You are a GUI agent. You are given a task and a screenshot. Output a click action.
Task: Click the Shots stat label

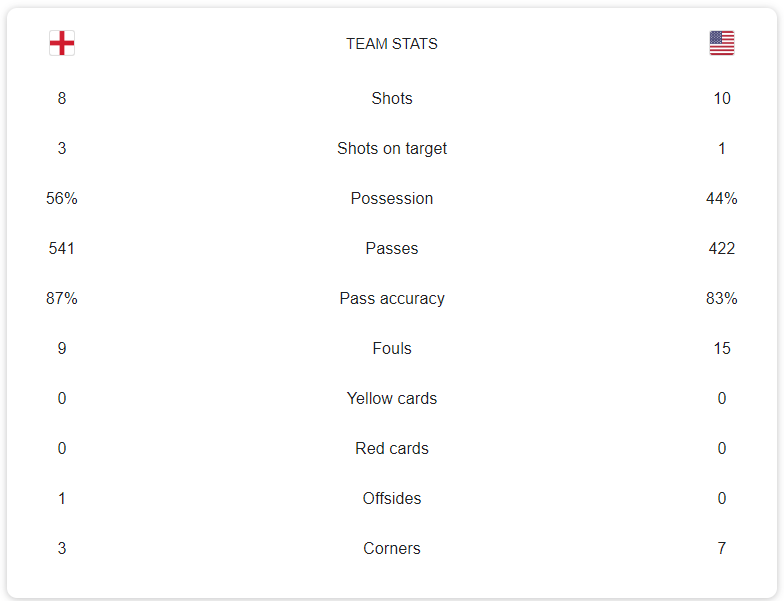392,98
